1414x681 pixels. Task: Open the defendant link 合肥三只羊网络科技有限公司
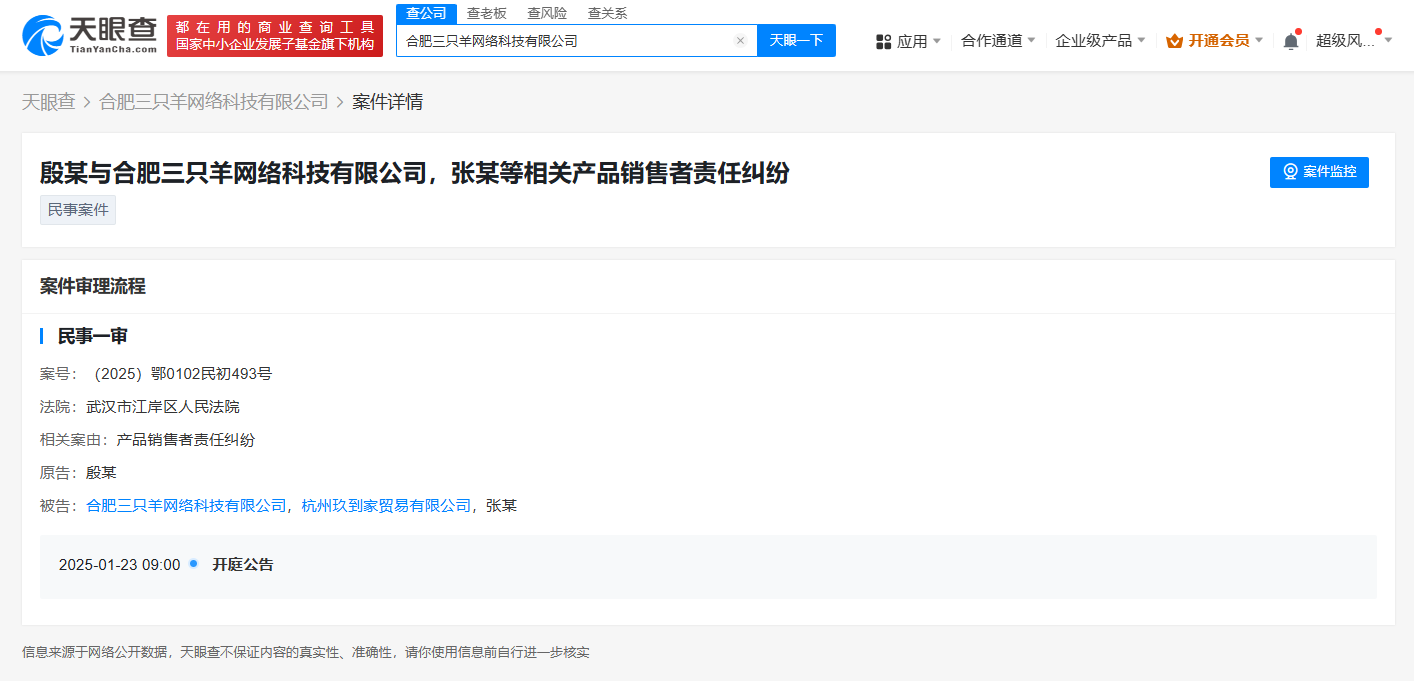(x=187, y=506)
